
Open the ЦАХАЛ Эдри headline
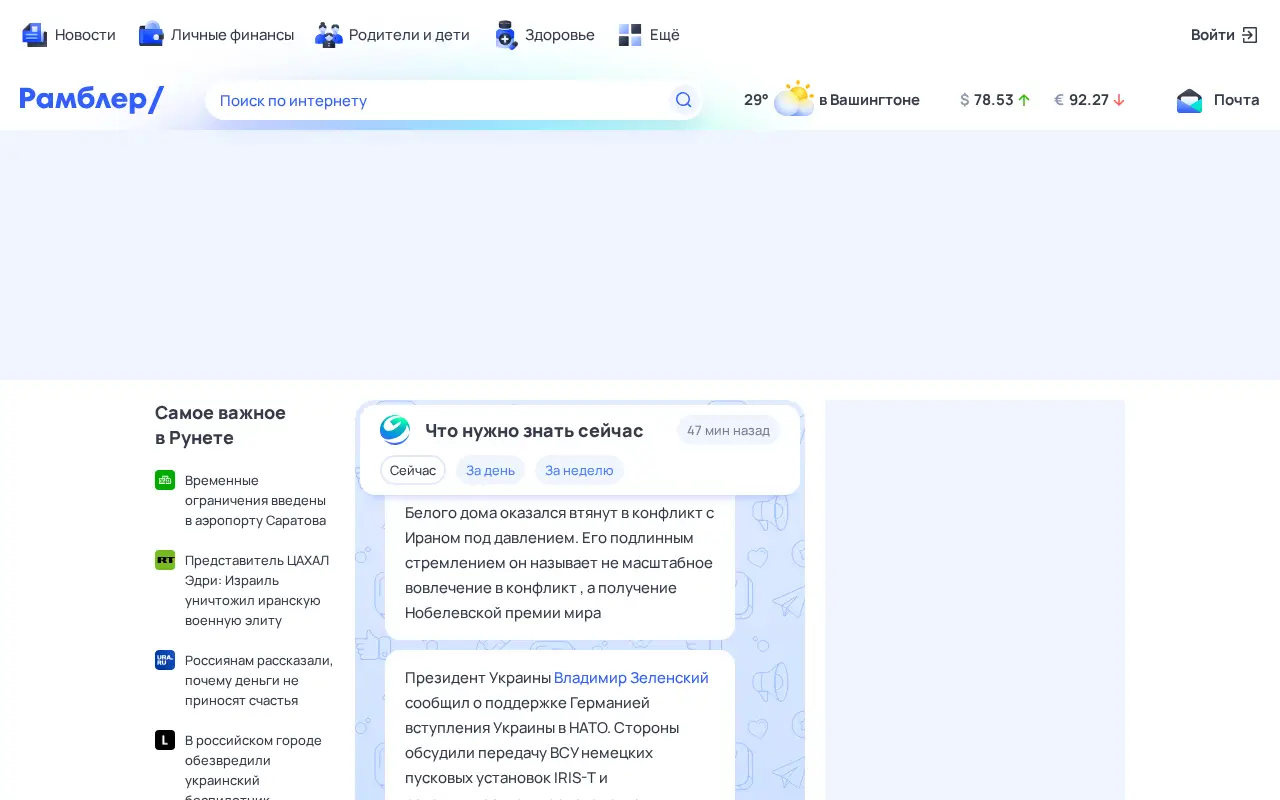click(x=258, y=590)
